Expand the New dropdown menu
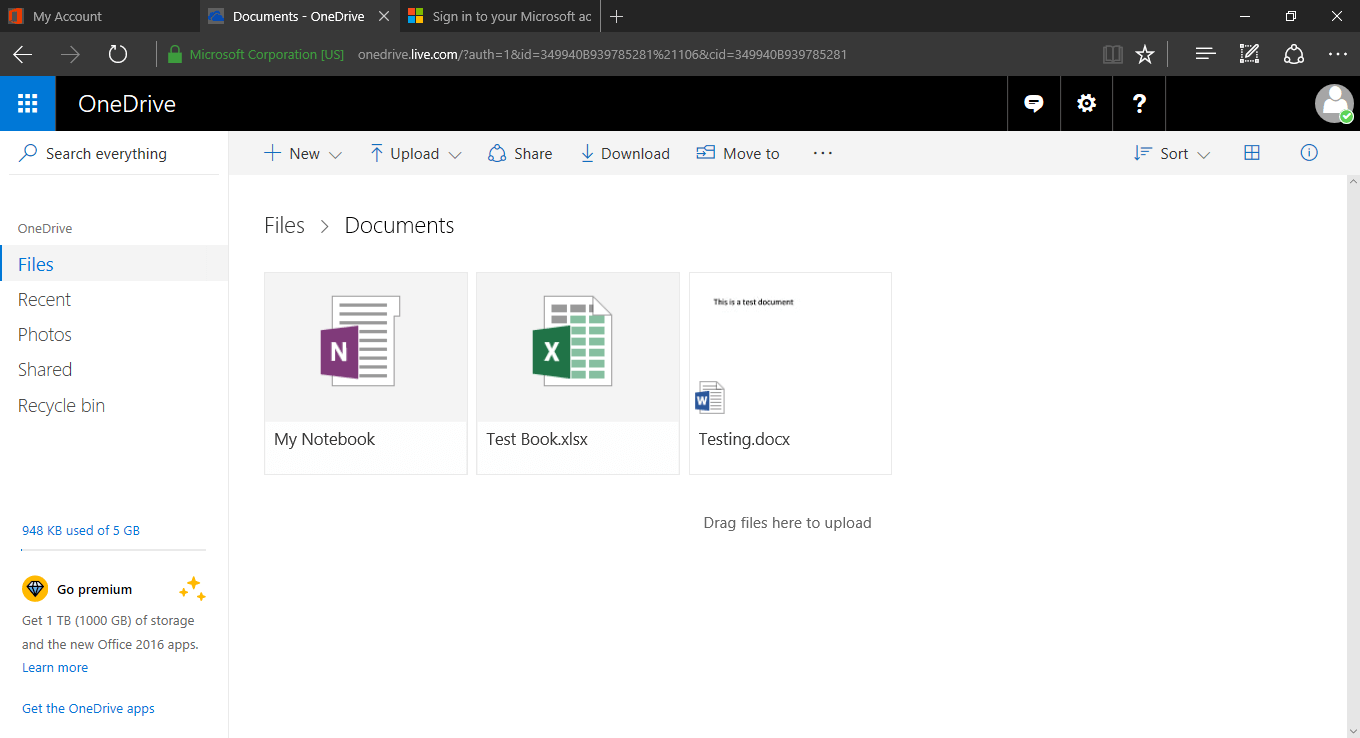Image resolution: width=1360 pixels, height=738 pixels. pyautogui.click(x=303, y=153)
